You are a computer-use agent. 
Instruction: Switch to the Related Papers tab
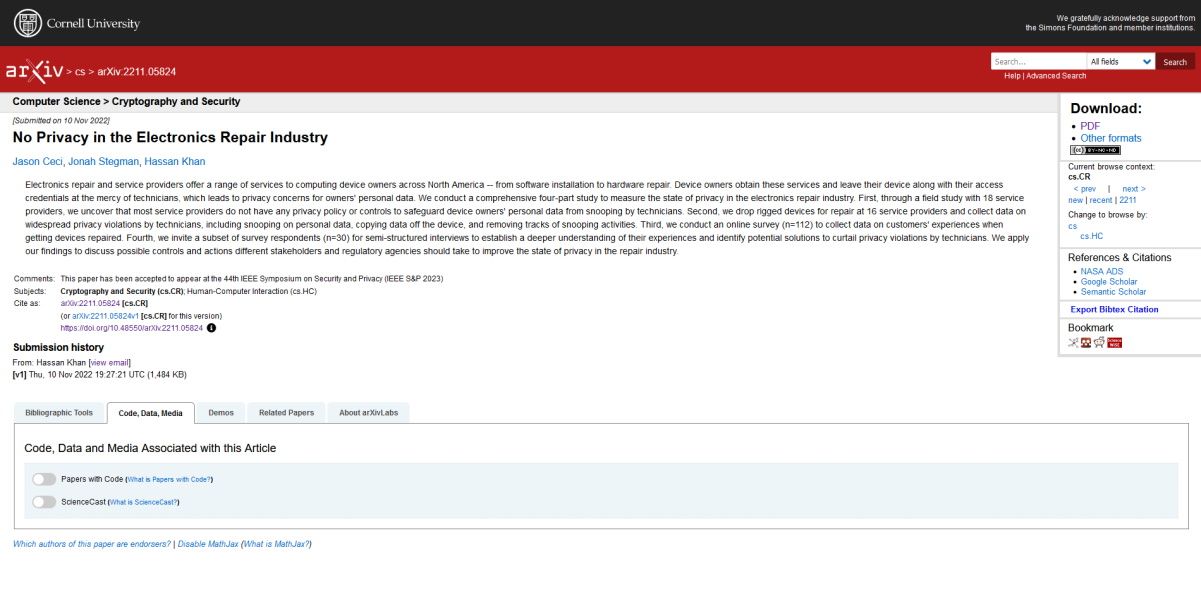286,413
